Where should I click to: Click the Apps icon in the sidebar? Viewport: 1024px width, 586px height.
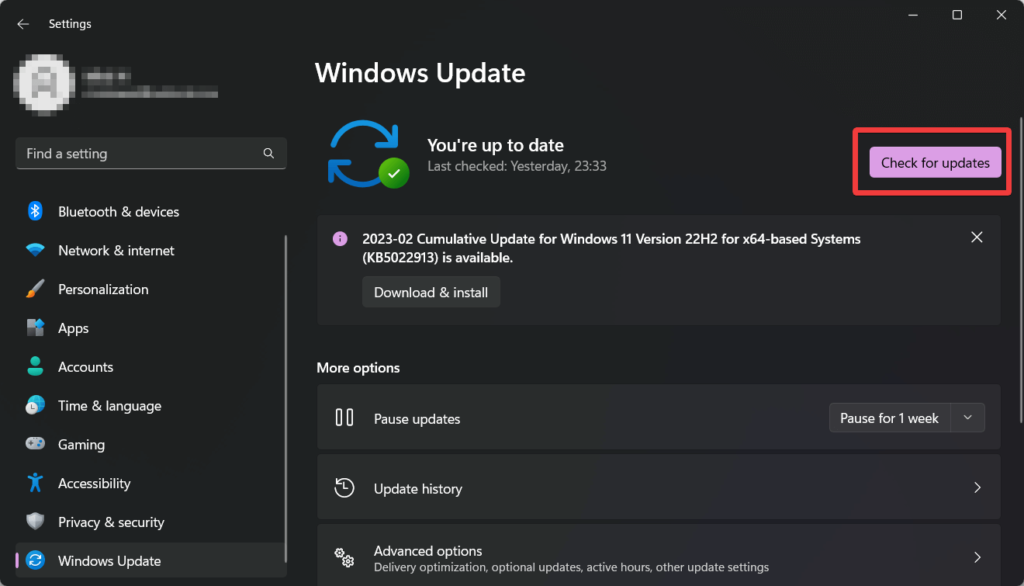[35, 327]
